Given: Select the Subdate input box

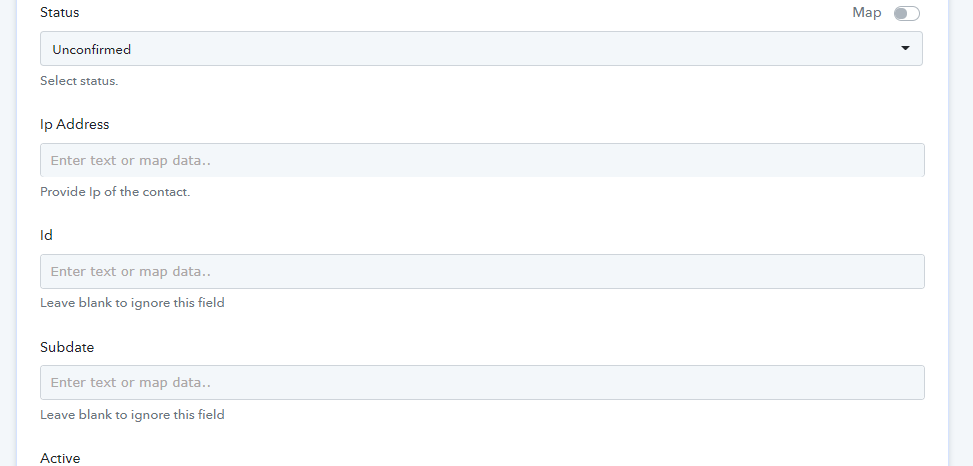Looking at the screenshot, I should click(482, 382).
